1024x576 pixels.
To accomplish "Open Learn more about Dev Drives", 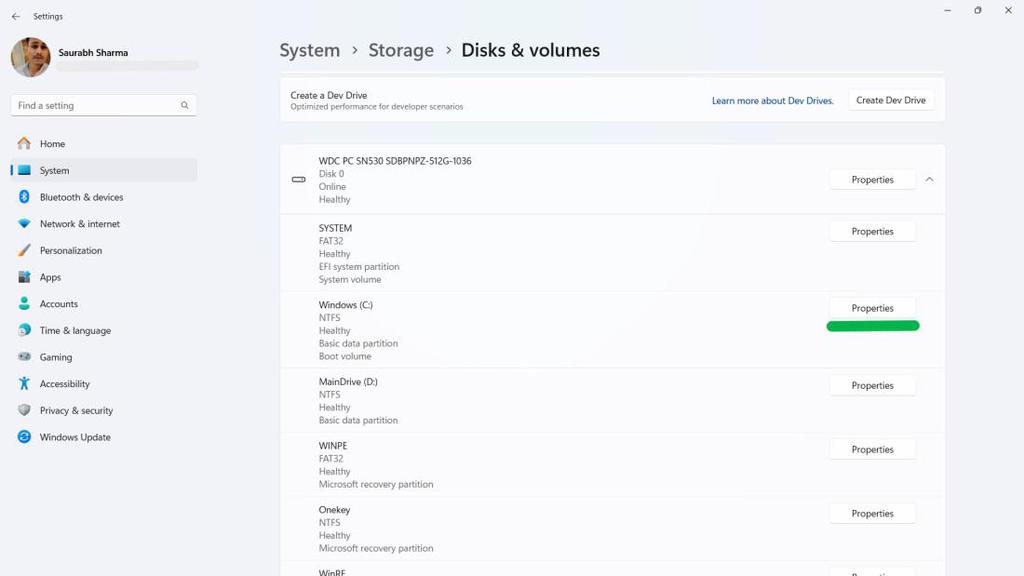I will click(771, 100).
